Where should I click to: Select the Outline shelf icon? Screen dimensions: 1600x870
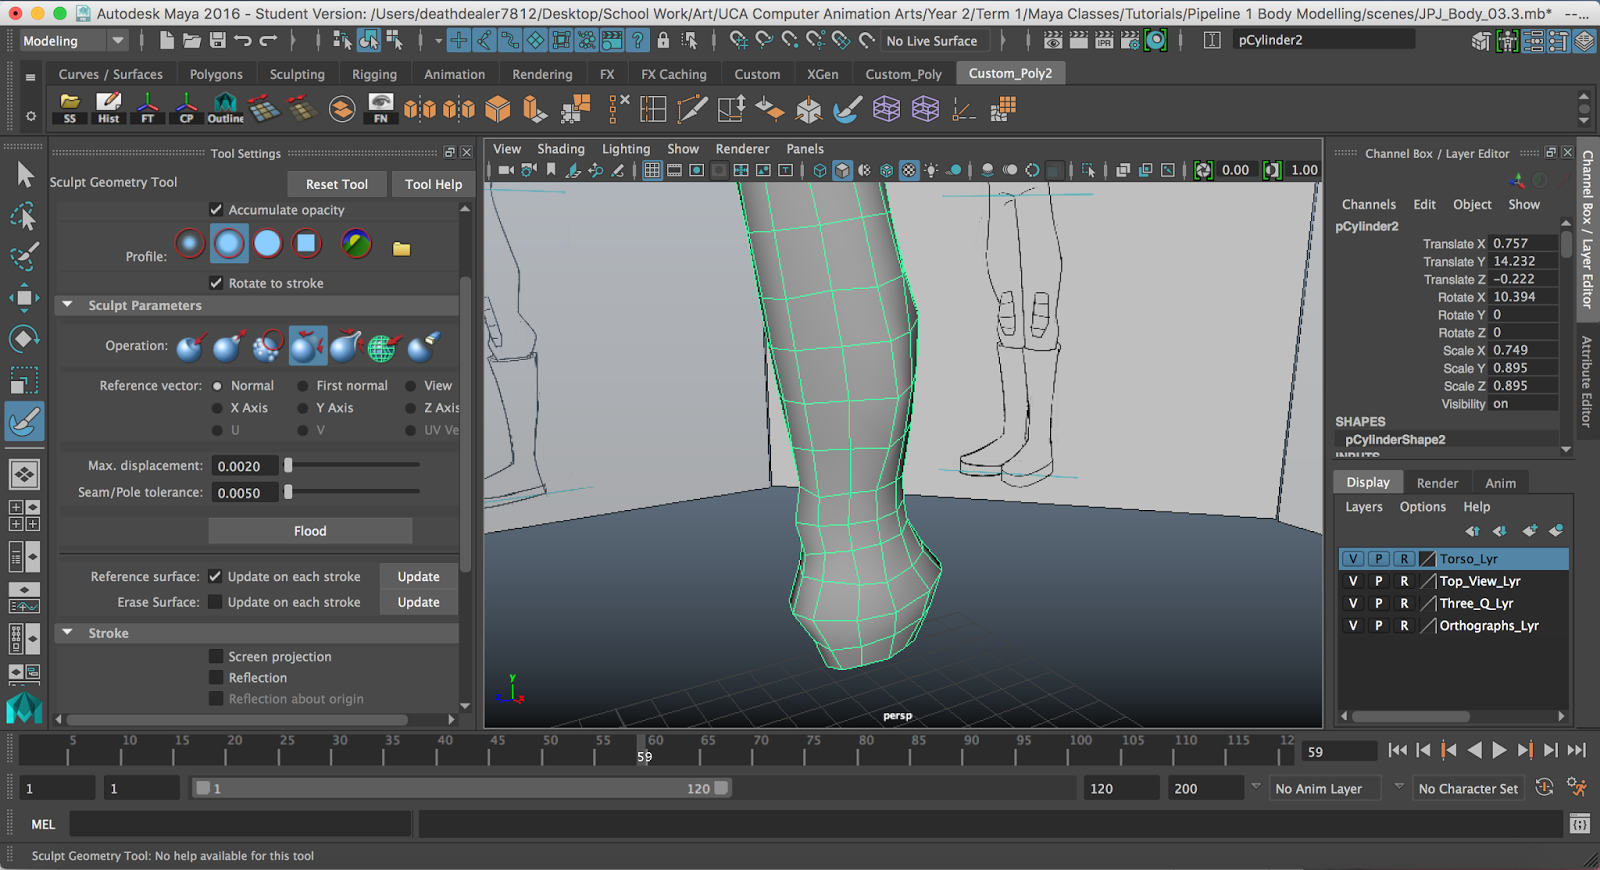225,107
